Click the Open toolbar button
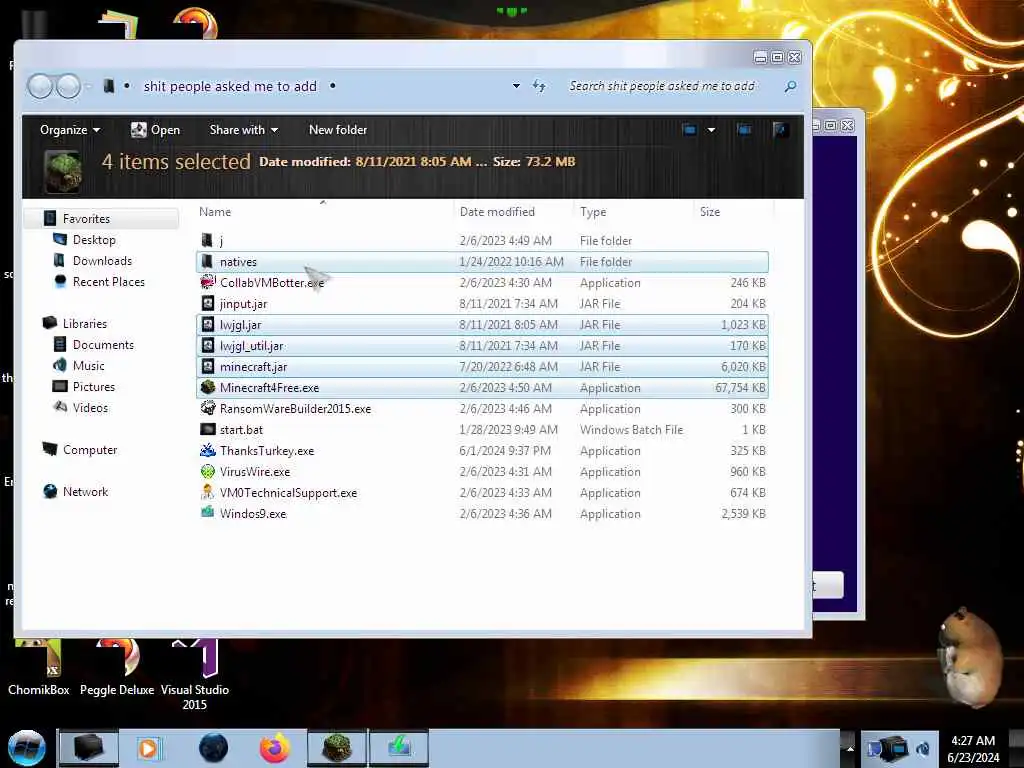 point(155,130)
